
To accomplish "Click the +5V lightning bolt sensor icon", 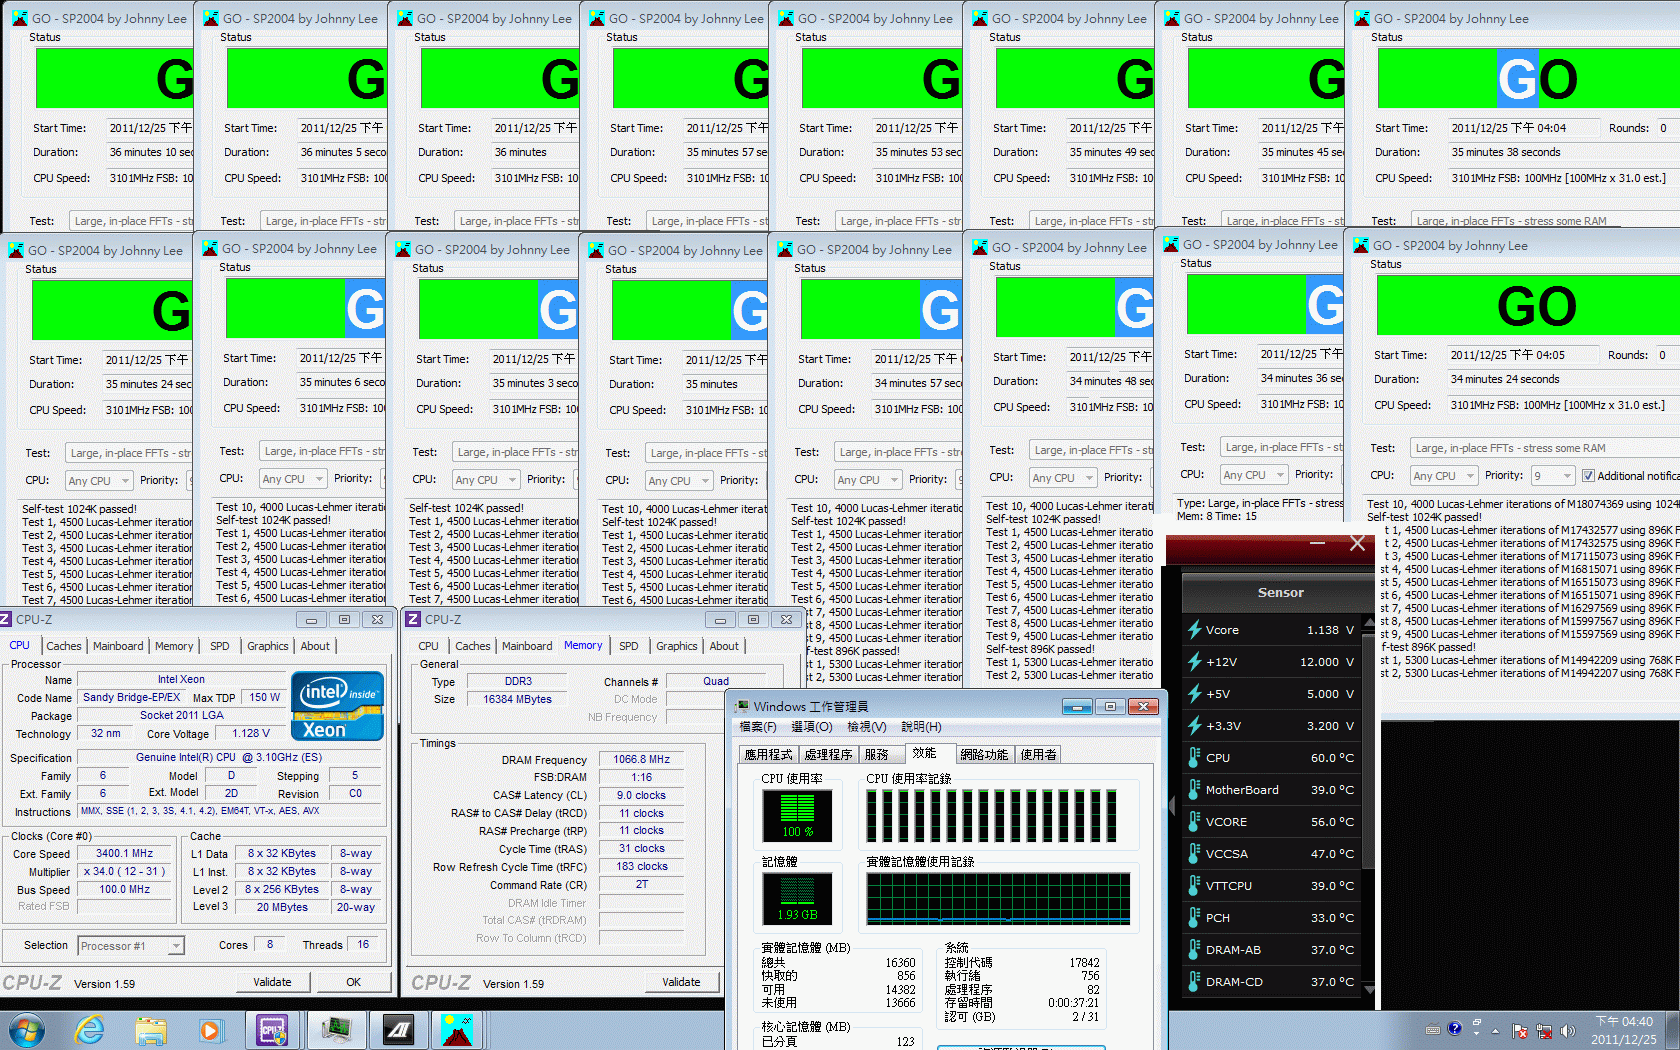I will click(x=1194, y=694).
